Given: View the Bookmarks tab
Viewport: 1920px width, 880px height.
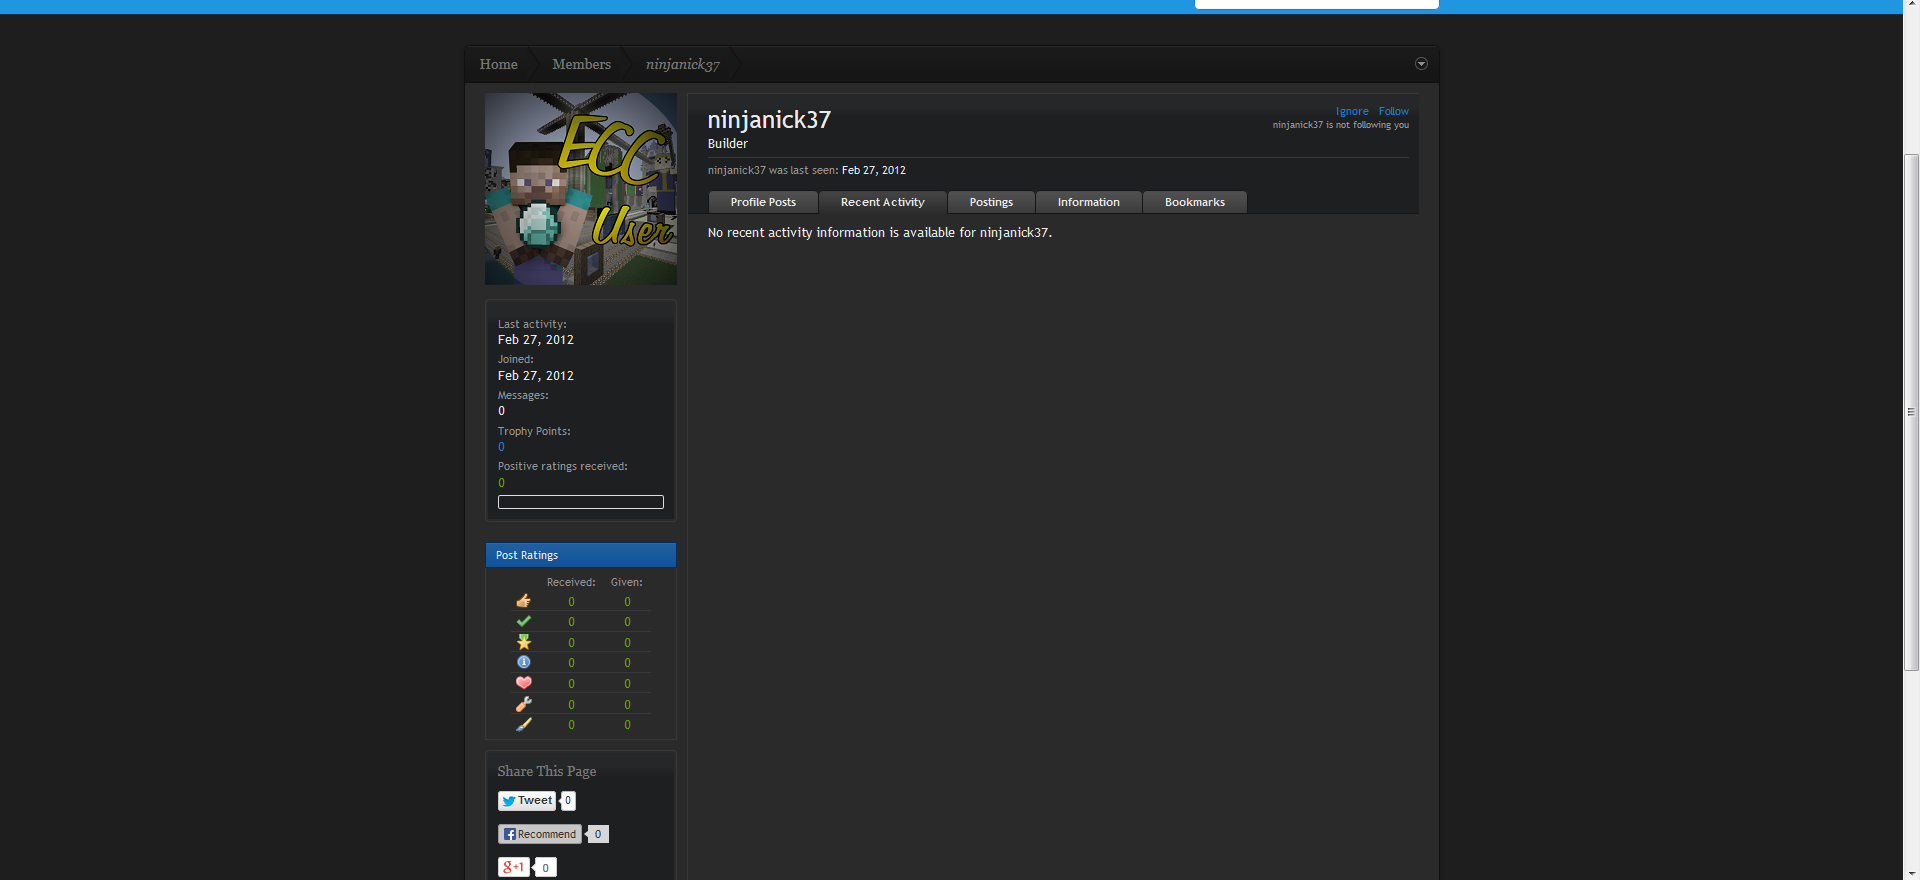Looking at the screenshot, I should pos(1195,202).
